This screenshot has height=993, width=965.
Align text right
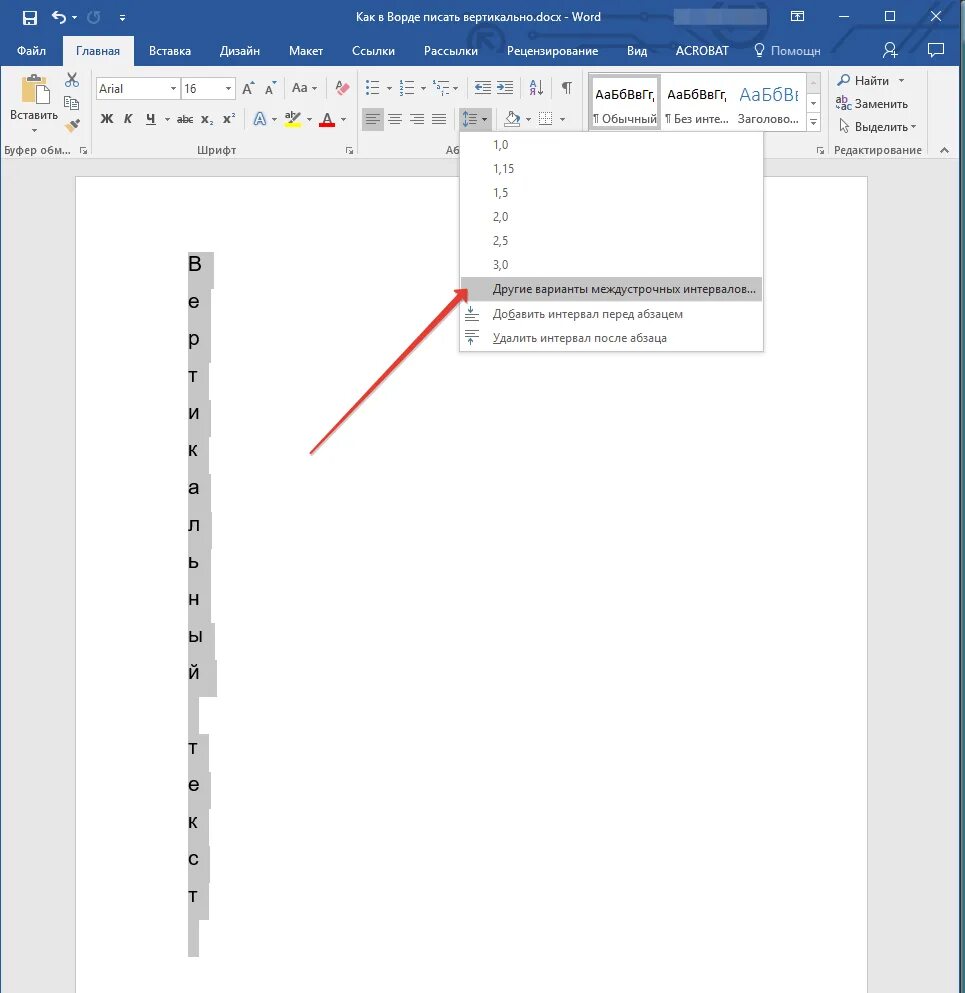click(x=417, y=119)
